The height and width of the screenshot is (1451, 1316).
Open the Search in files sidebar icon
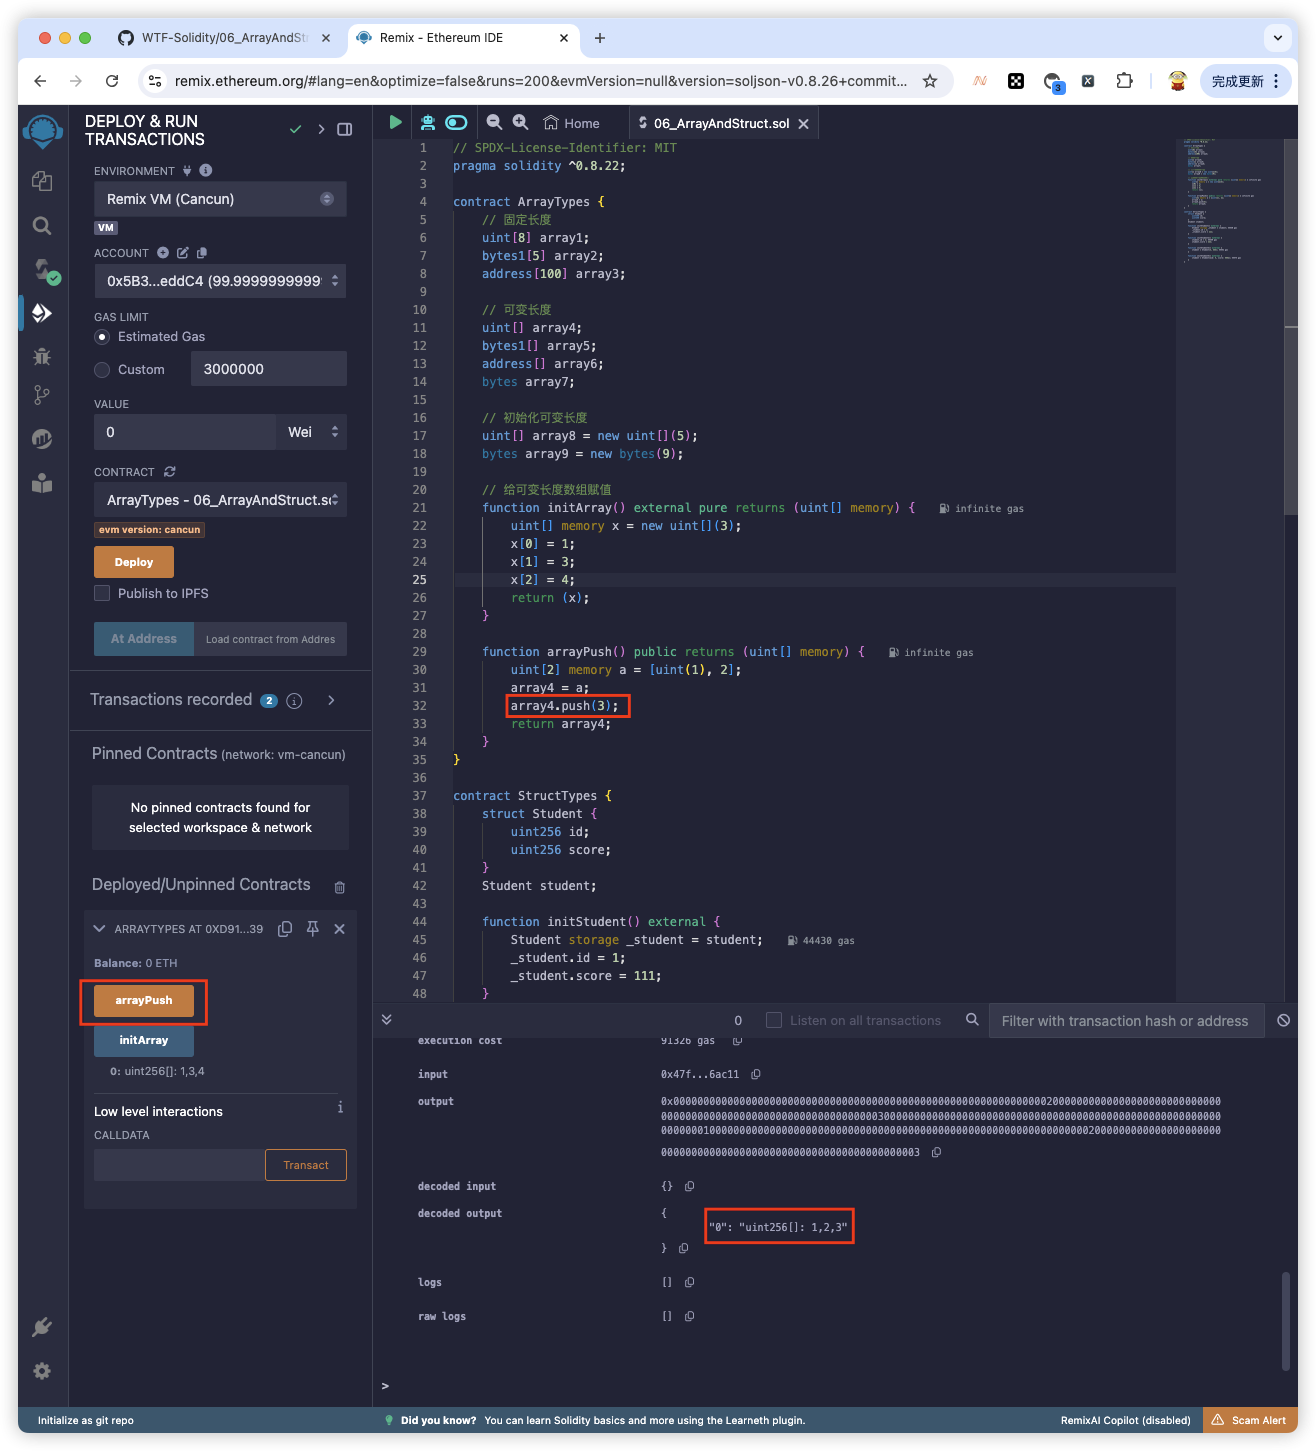pyautogui.click(x=42, y=226)
